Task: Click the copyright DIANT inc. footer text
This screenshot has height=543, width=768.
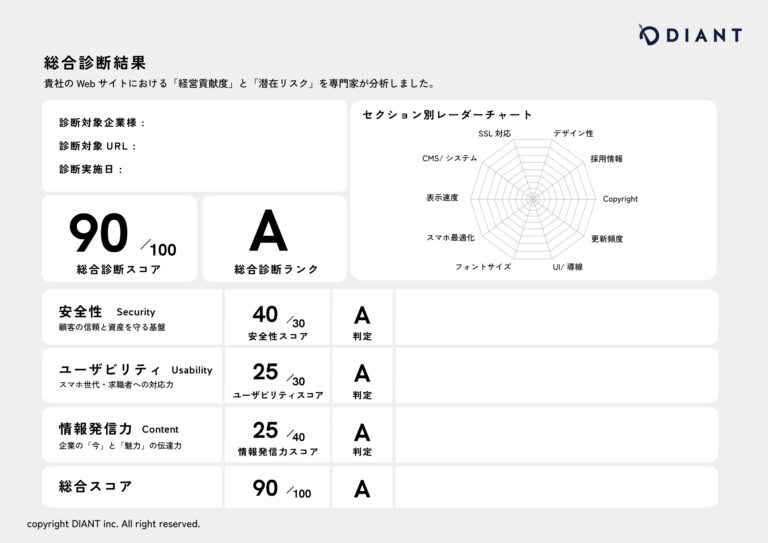Action: (x=113, y=523)
